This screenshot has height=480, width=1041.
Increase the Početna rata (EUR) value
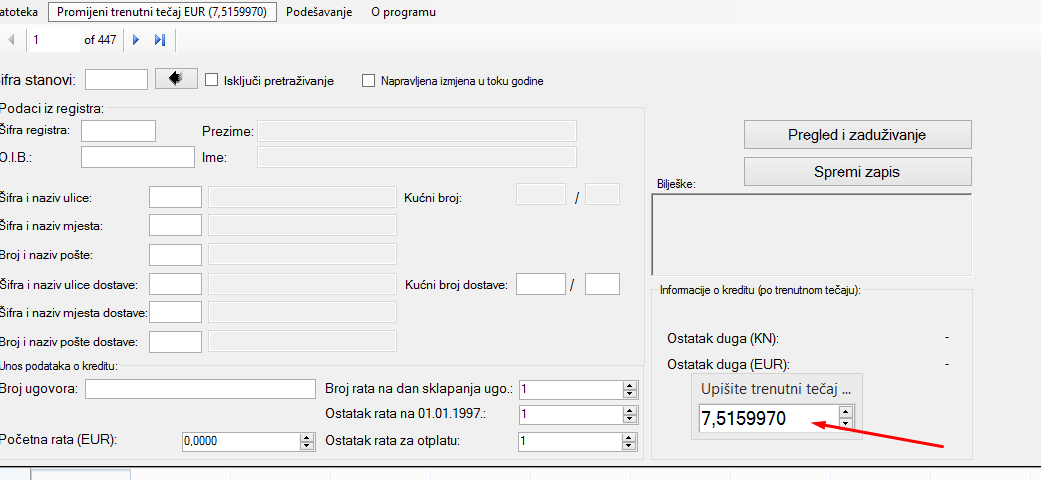click(x=307, y=437)
